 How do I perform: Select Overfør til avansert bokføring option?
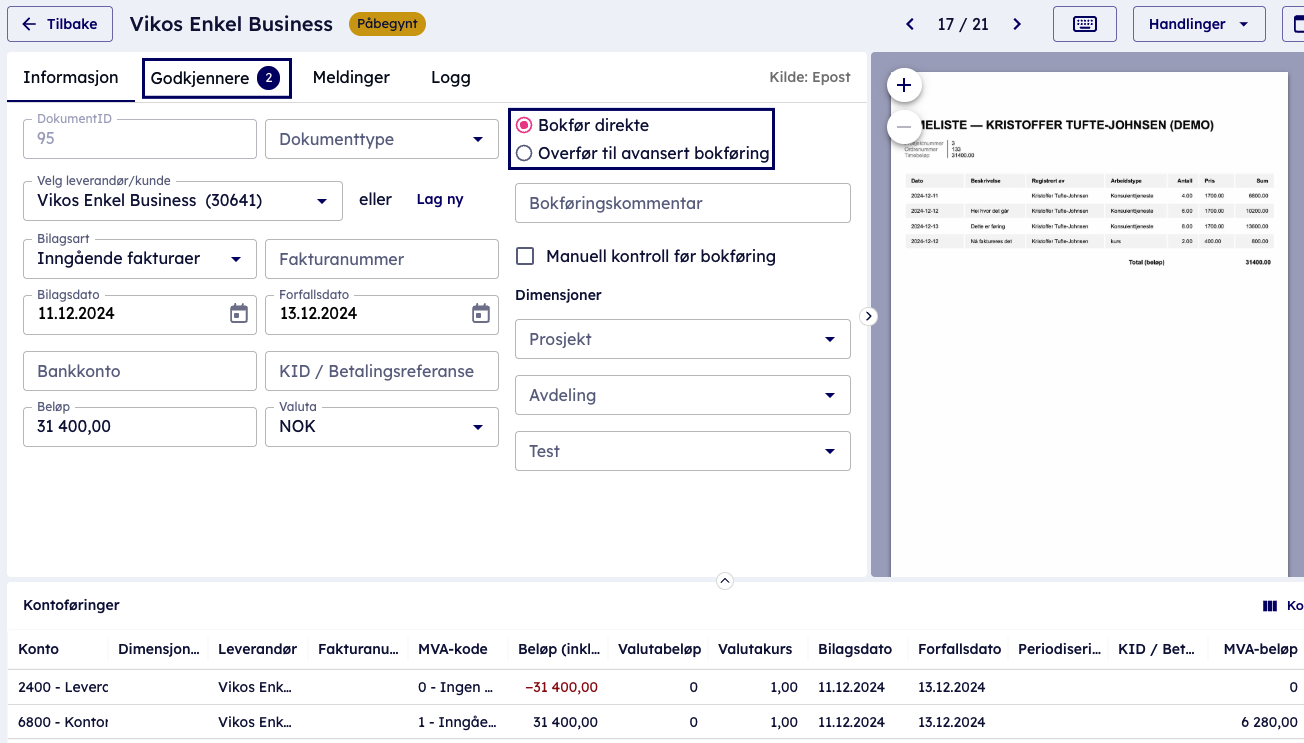coord(524,154)
